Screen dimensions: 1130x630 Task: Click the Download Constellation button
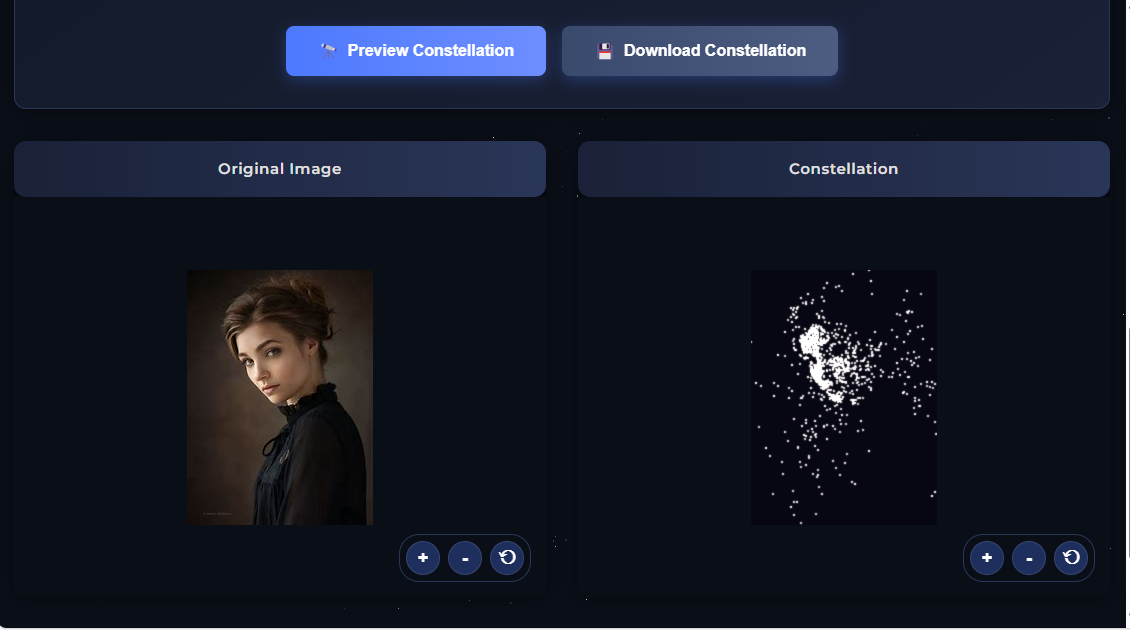pos(700,51)
